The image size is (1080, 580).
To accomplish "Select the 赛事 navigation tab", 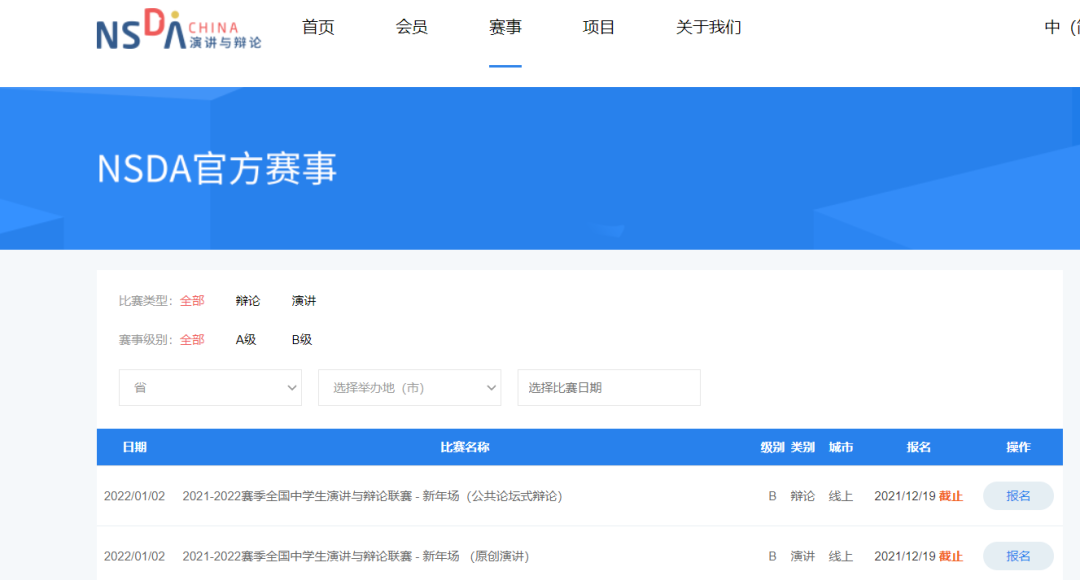I will click(x=506, y=28).
